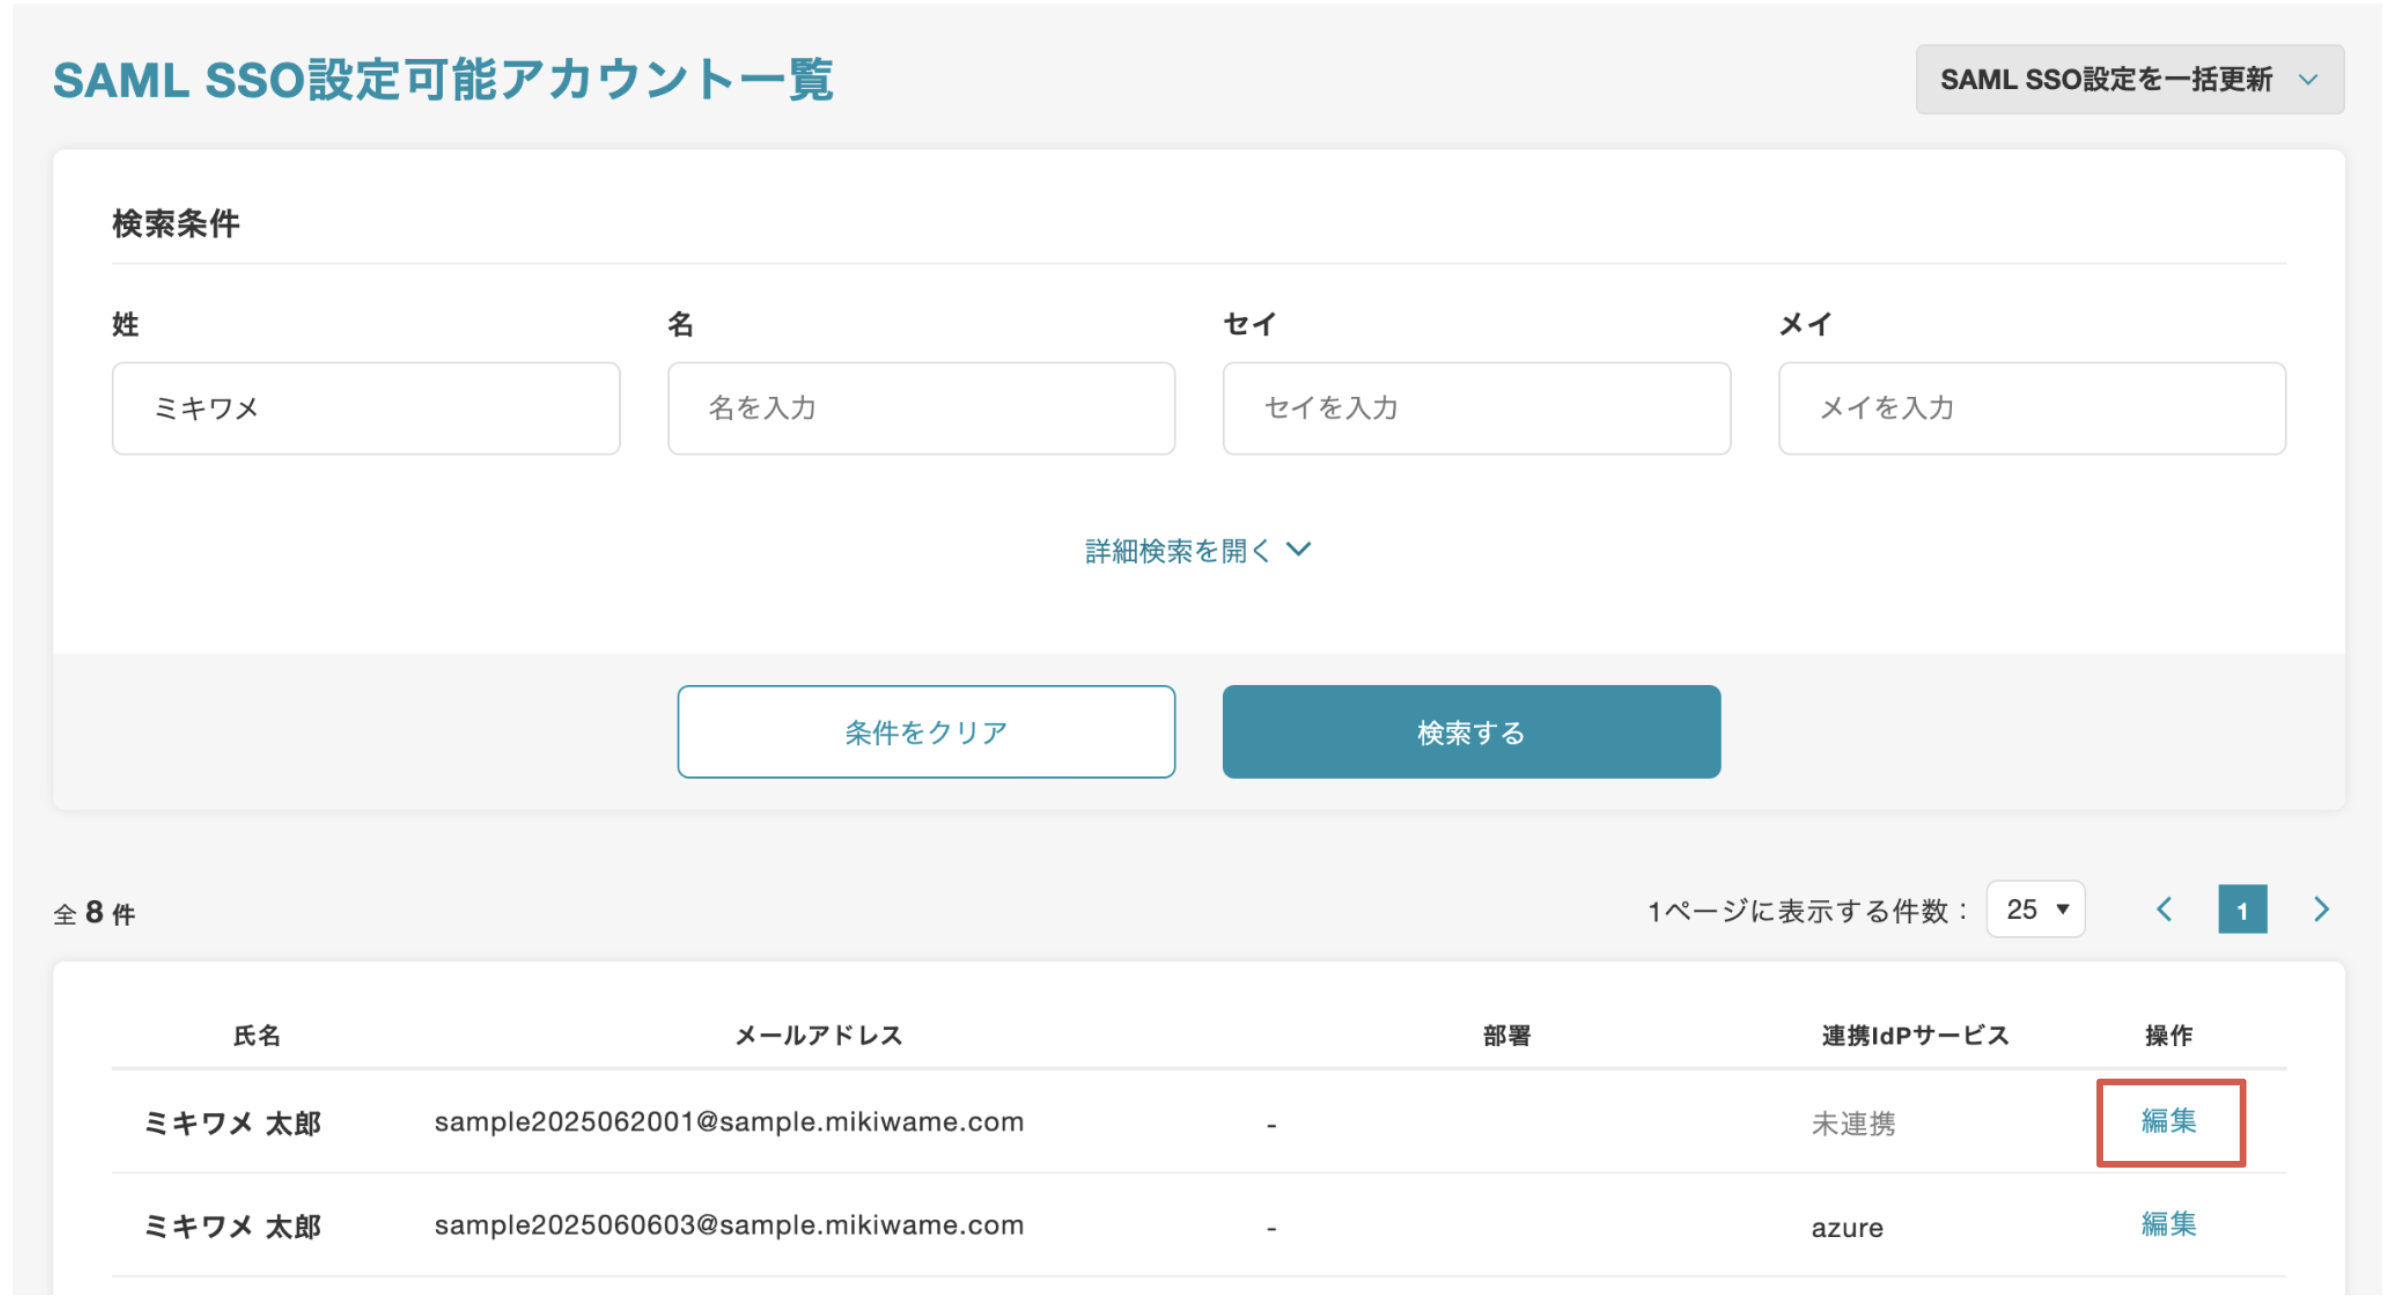2398x1310 pixels.
Task: Focus the メイを入力 text field
Action: 2031,408
